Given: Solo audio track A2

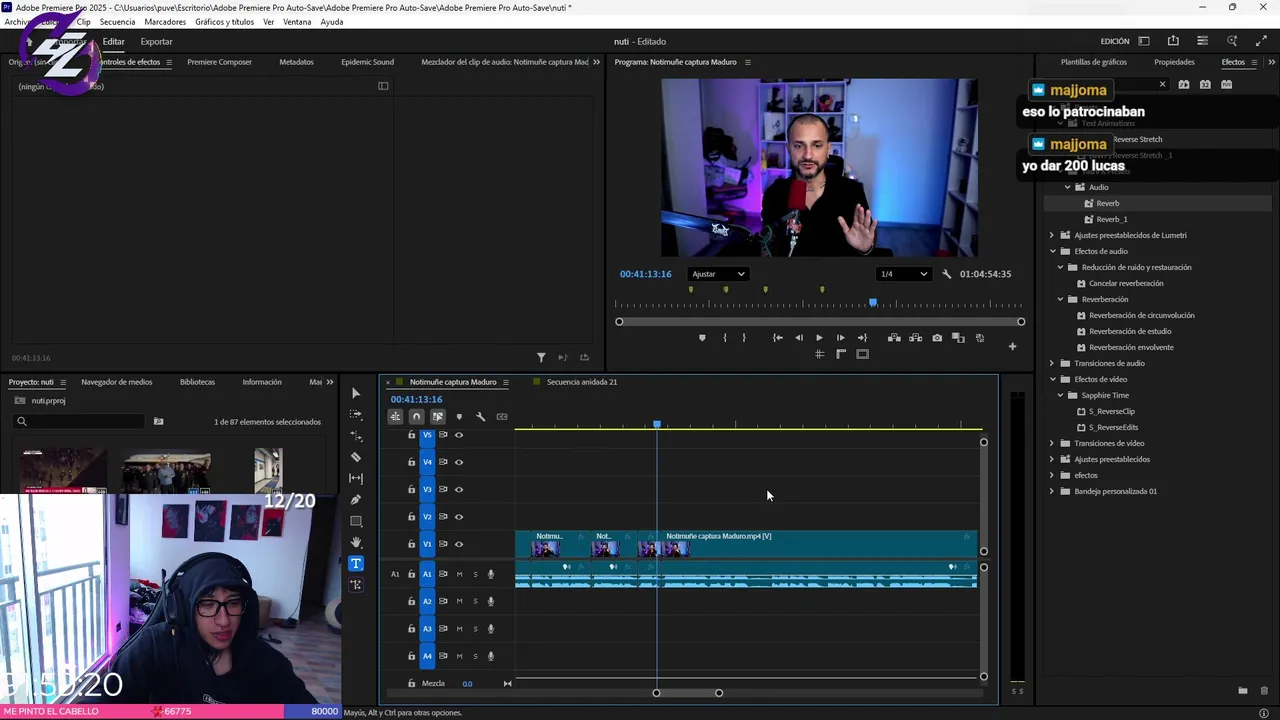Looking at the screenshot, I should point(475,601).
